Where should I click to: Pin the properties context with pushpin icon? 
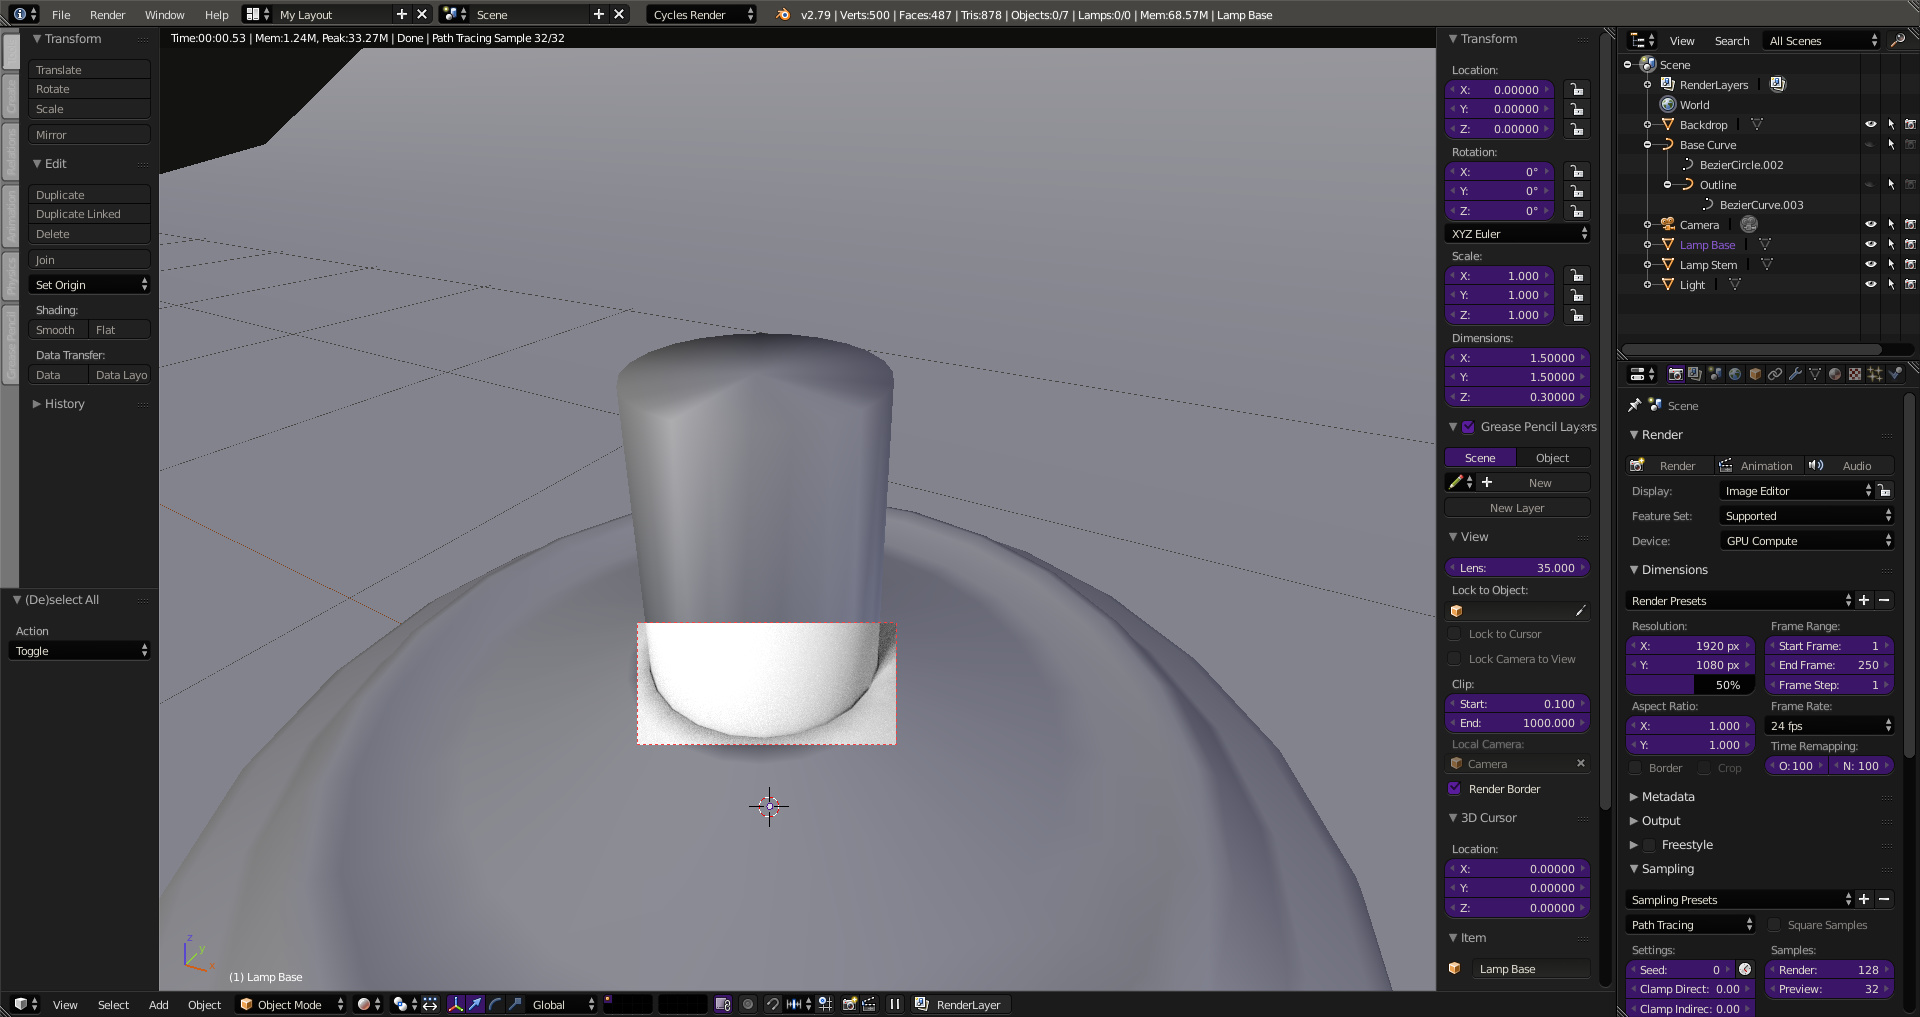[x=1634, y=405]
